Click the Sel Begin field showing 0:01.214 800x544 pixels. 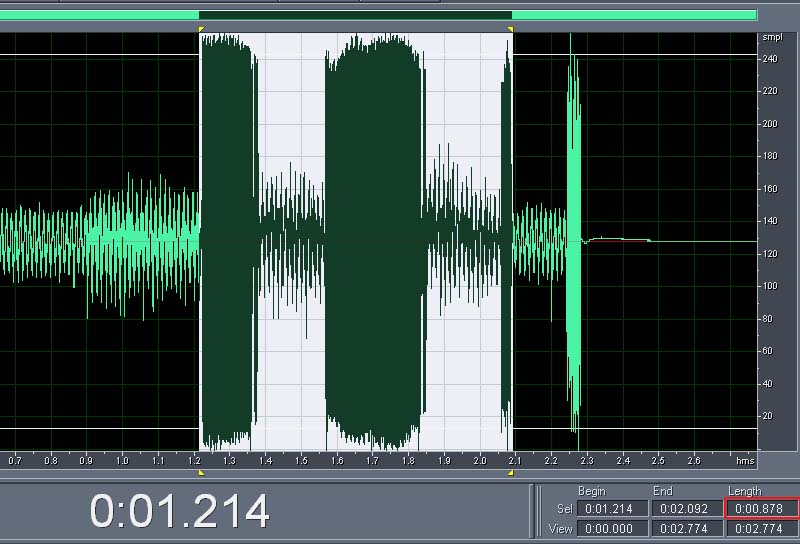tap(612, 509)
